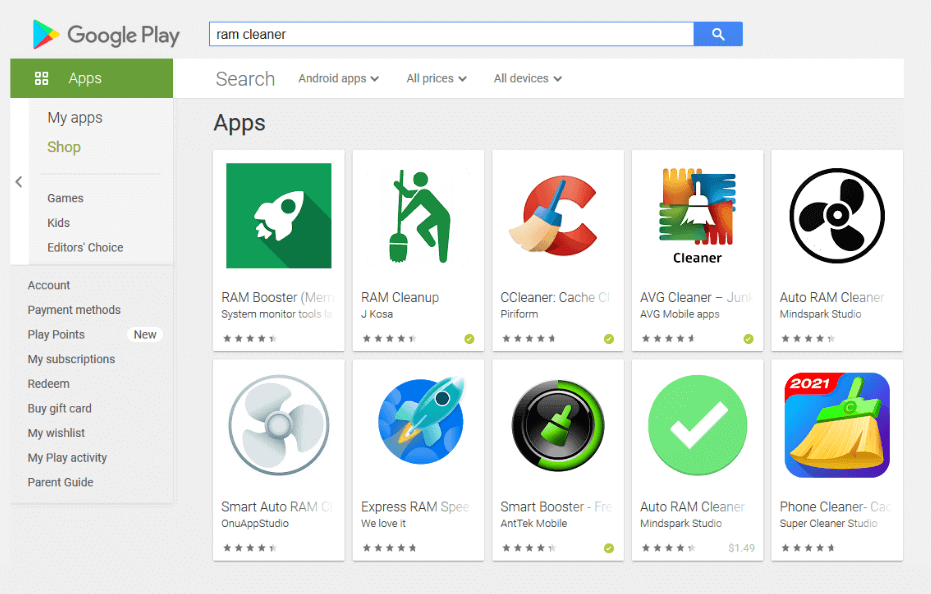Open My wishlist link
This screenshot has width=931, height=594.
[56, 433]
